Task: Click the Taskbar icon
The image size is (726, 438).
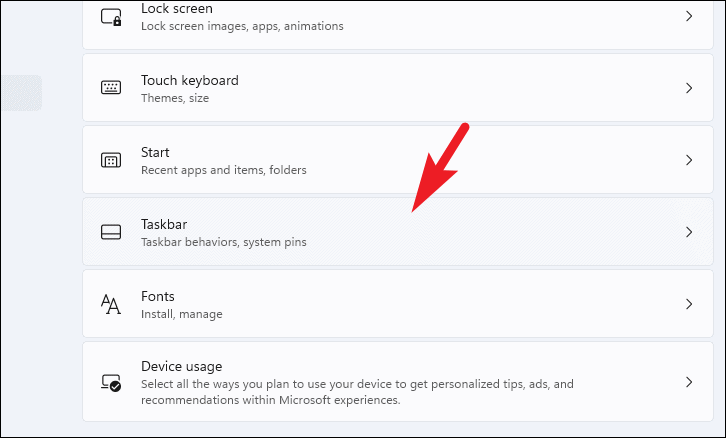Action: [111, 232]
